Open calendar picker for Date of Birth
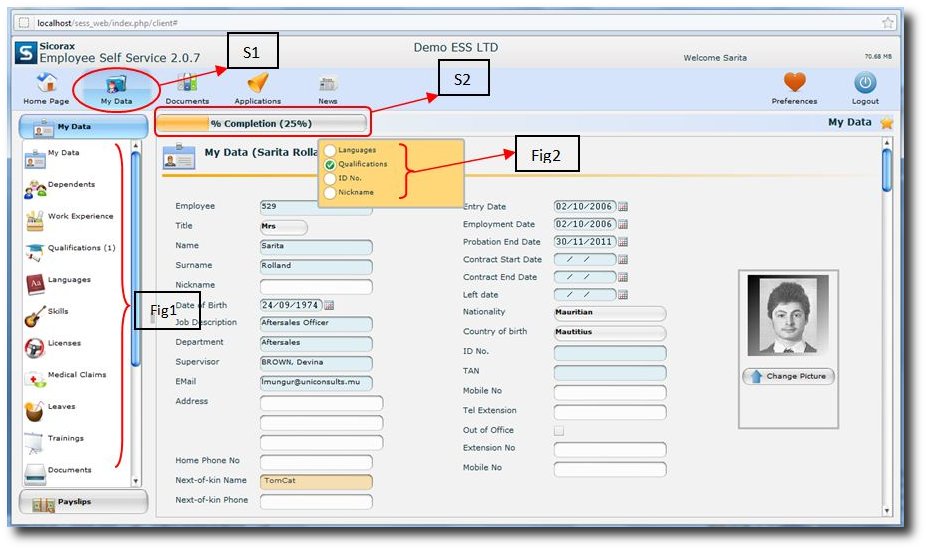The image size is (927, 550). 330,305
